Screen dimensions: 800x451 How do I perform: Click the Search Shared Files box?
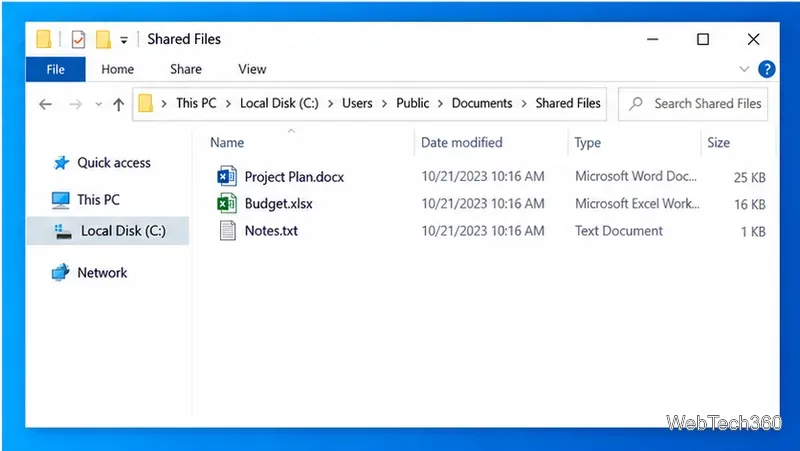point(693,104)
